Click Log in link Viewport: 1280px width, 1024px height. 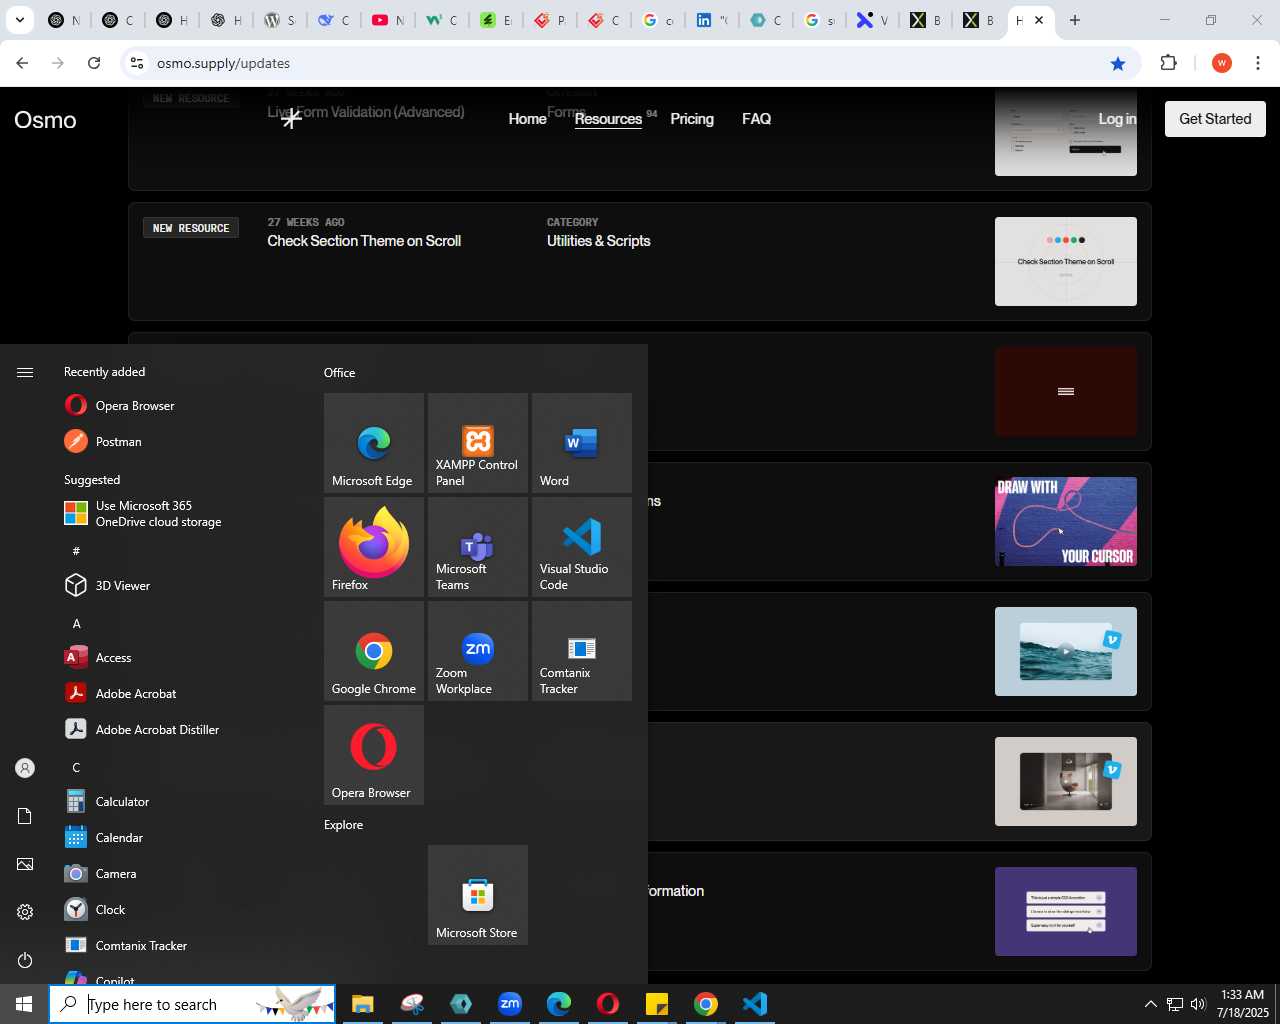pyautogui.click(x=1117, y=119)
